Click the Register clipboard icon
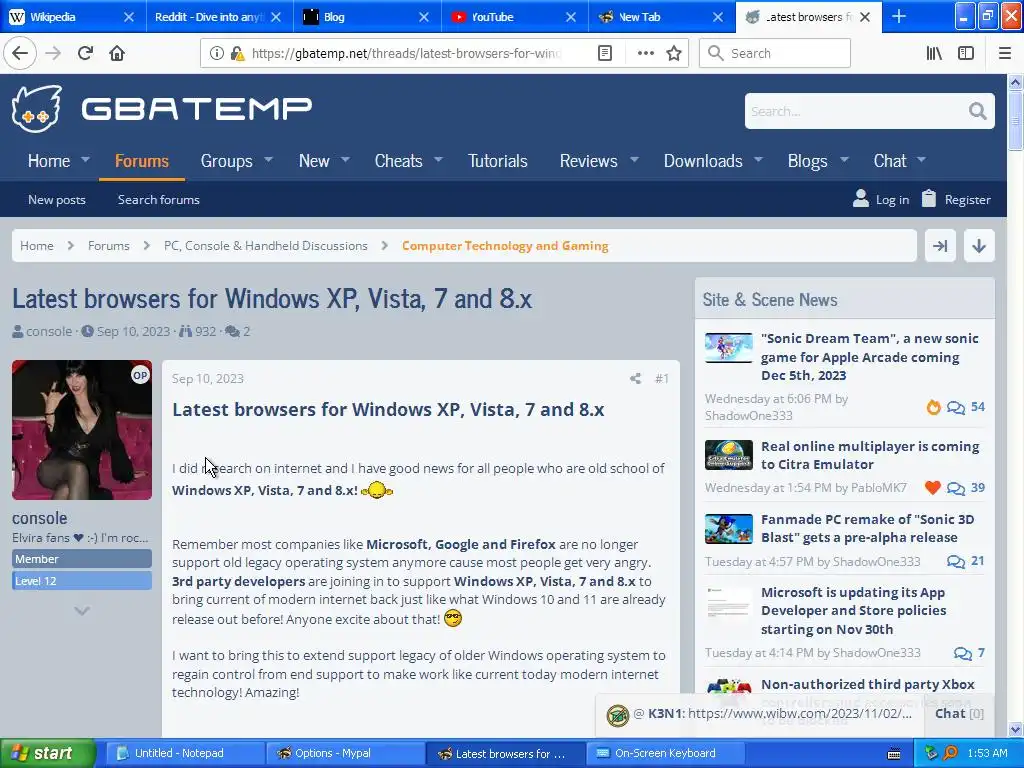The width and height of the screenshot is (1024, 768). coord(929,198)
